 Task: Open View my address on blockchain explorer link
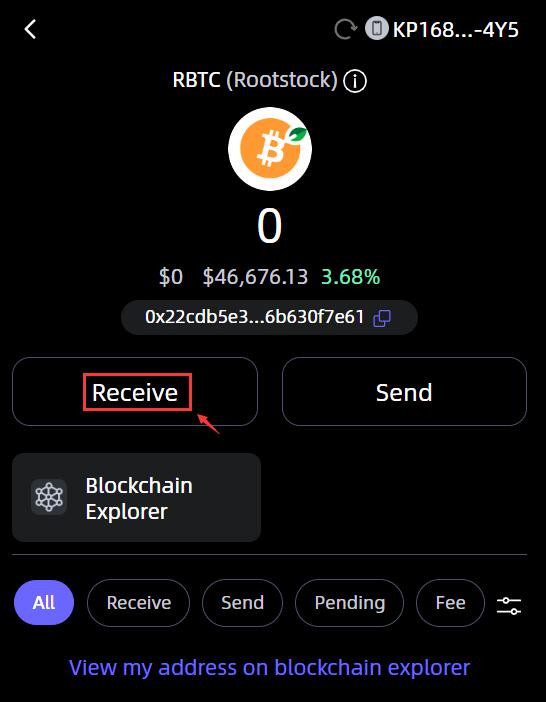(x=269, y=667)
